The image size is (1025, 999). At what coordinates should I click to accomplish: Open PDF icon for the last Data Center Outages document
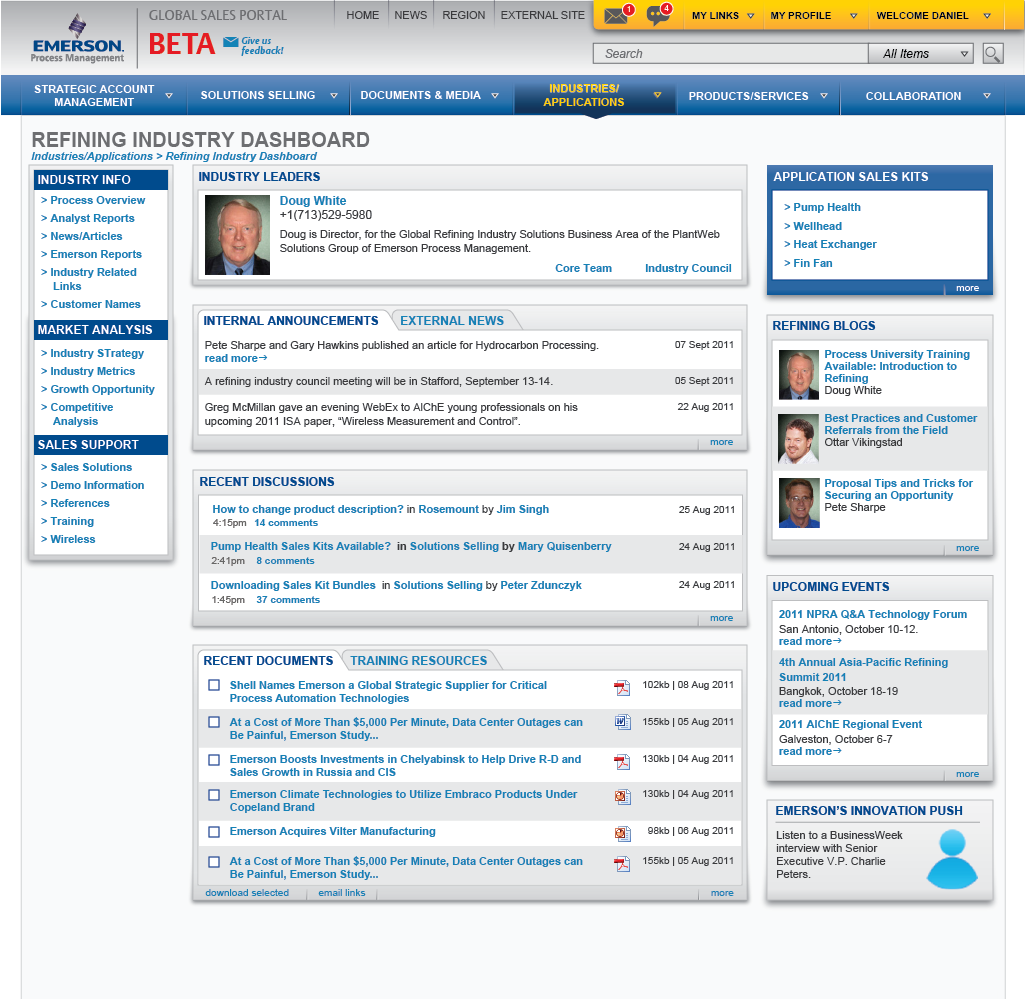pos(622,864)
